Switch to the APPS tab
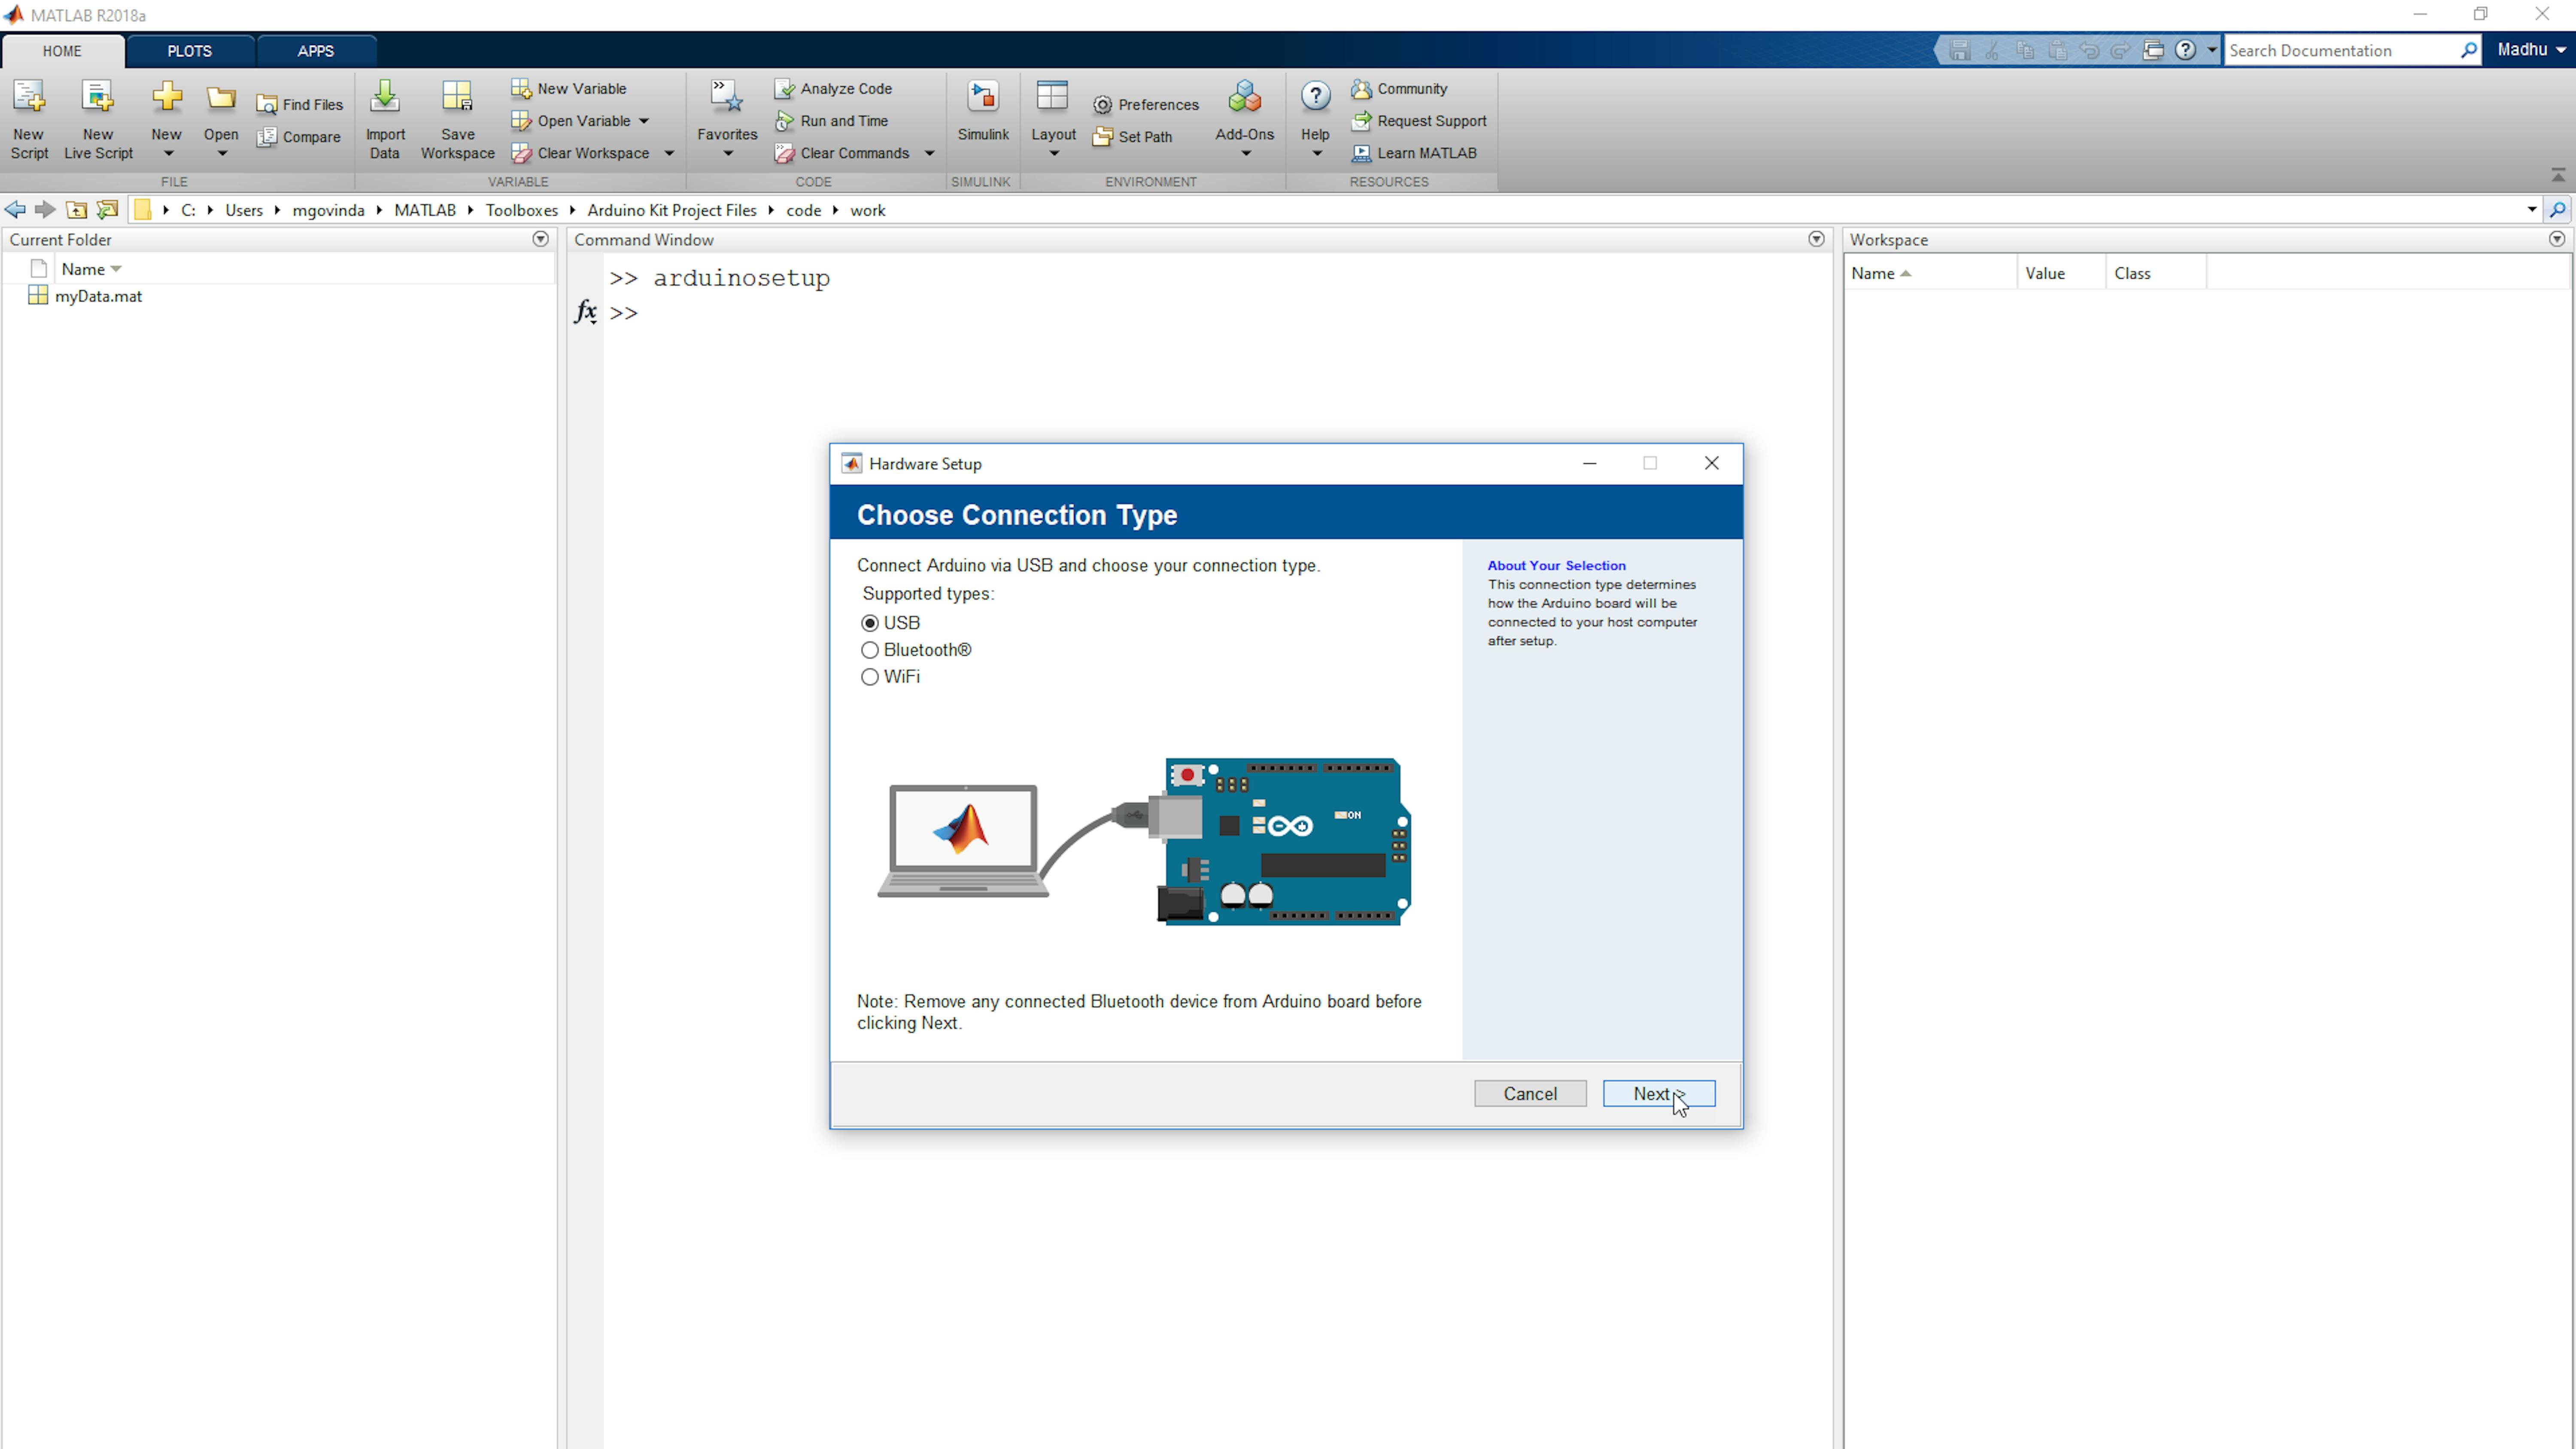The image size is (2576, 1449). [x=315, y=51]
